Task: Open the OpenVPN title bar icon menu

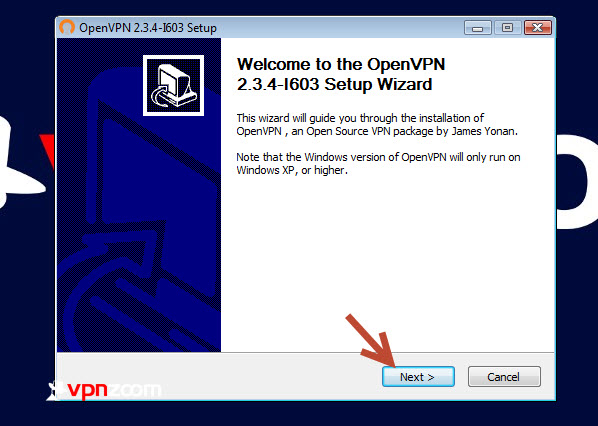Action: [67, 27]
